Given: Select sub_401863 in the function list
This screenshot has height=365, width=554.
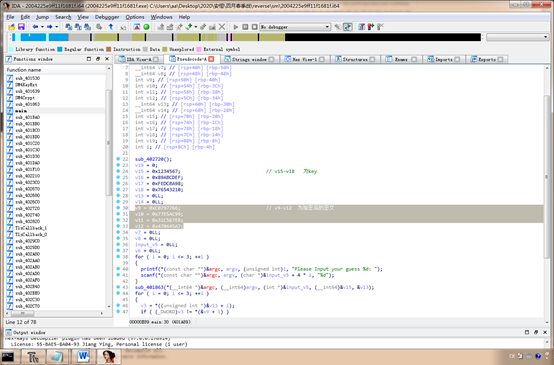Looking at the screenshot, I should [x=27, y=104].
